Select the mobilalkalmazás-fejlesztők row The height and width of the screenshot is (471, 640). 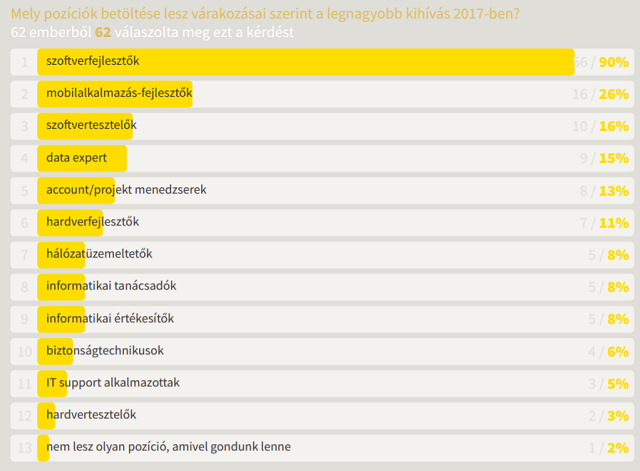pyautogui.click(x=322, y=94)
